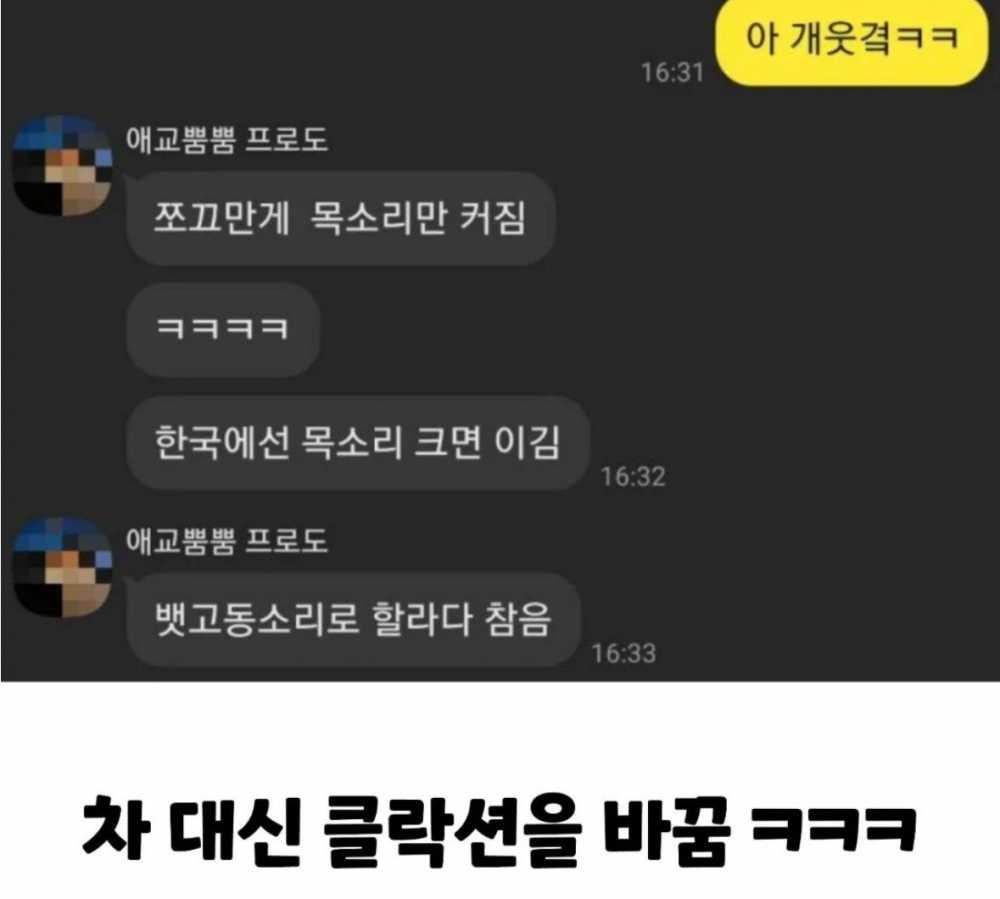Select the message 쪼끄만게 목소리만 커짐

pos(341,218)
